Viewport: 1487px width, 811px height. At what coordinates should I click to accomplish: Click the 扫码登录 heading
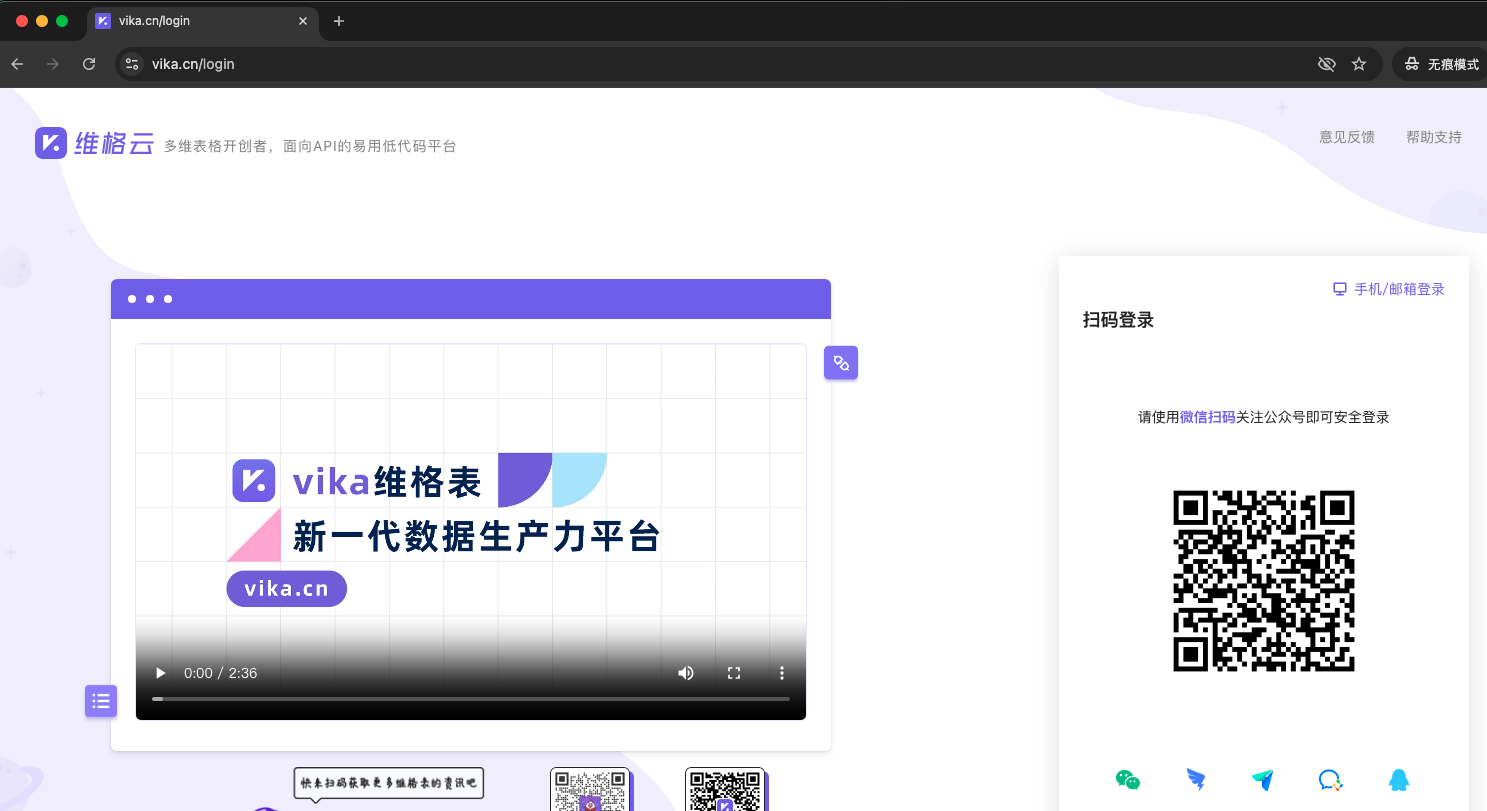(x=1119, y=320)
